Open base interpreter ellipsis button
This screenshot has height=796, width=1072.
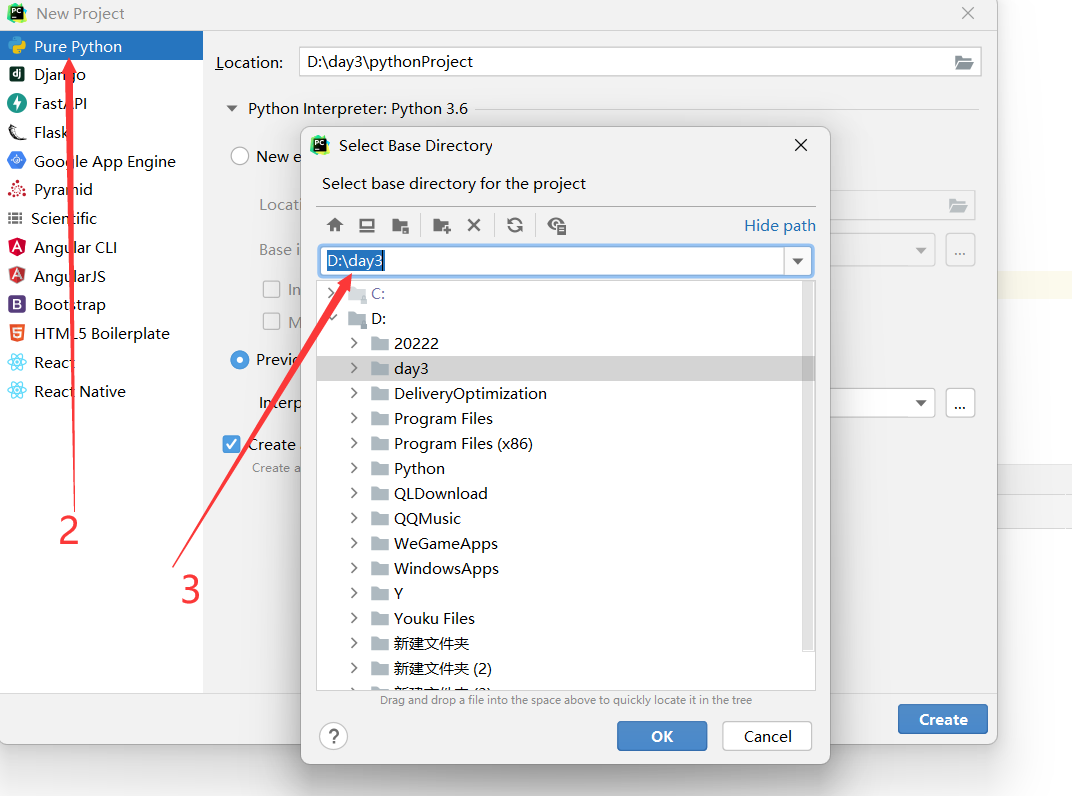(x=960, y=250)
